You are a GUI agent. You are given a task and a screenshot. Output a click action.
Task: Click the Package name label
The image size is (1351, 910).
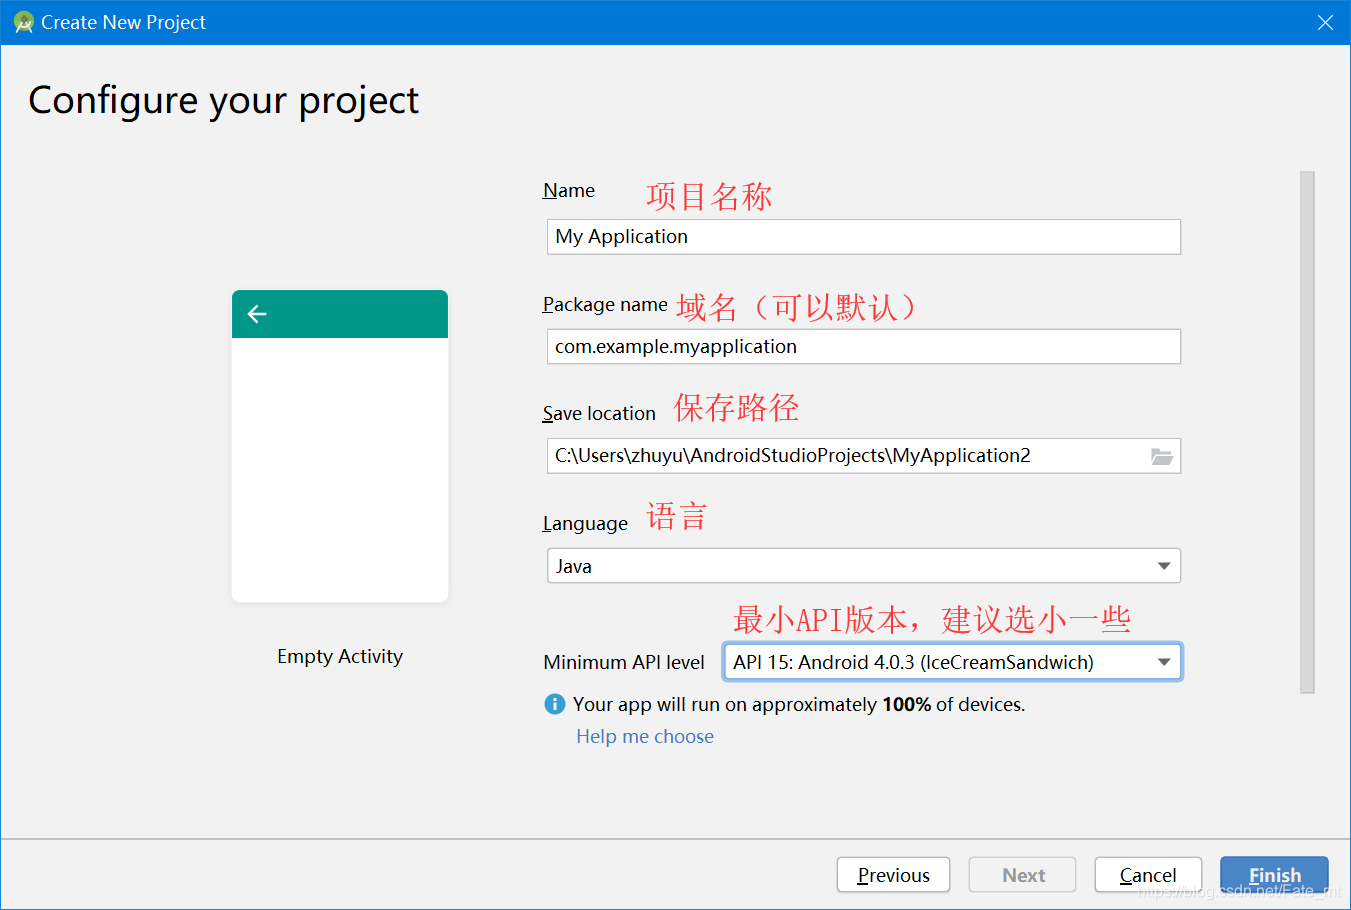click(x=605, y=304)
